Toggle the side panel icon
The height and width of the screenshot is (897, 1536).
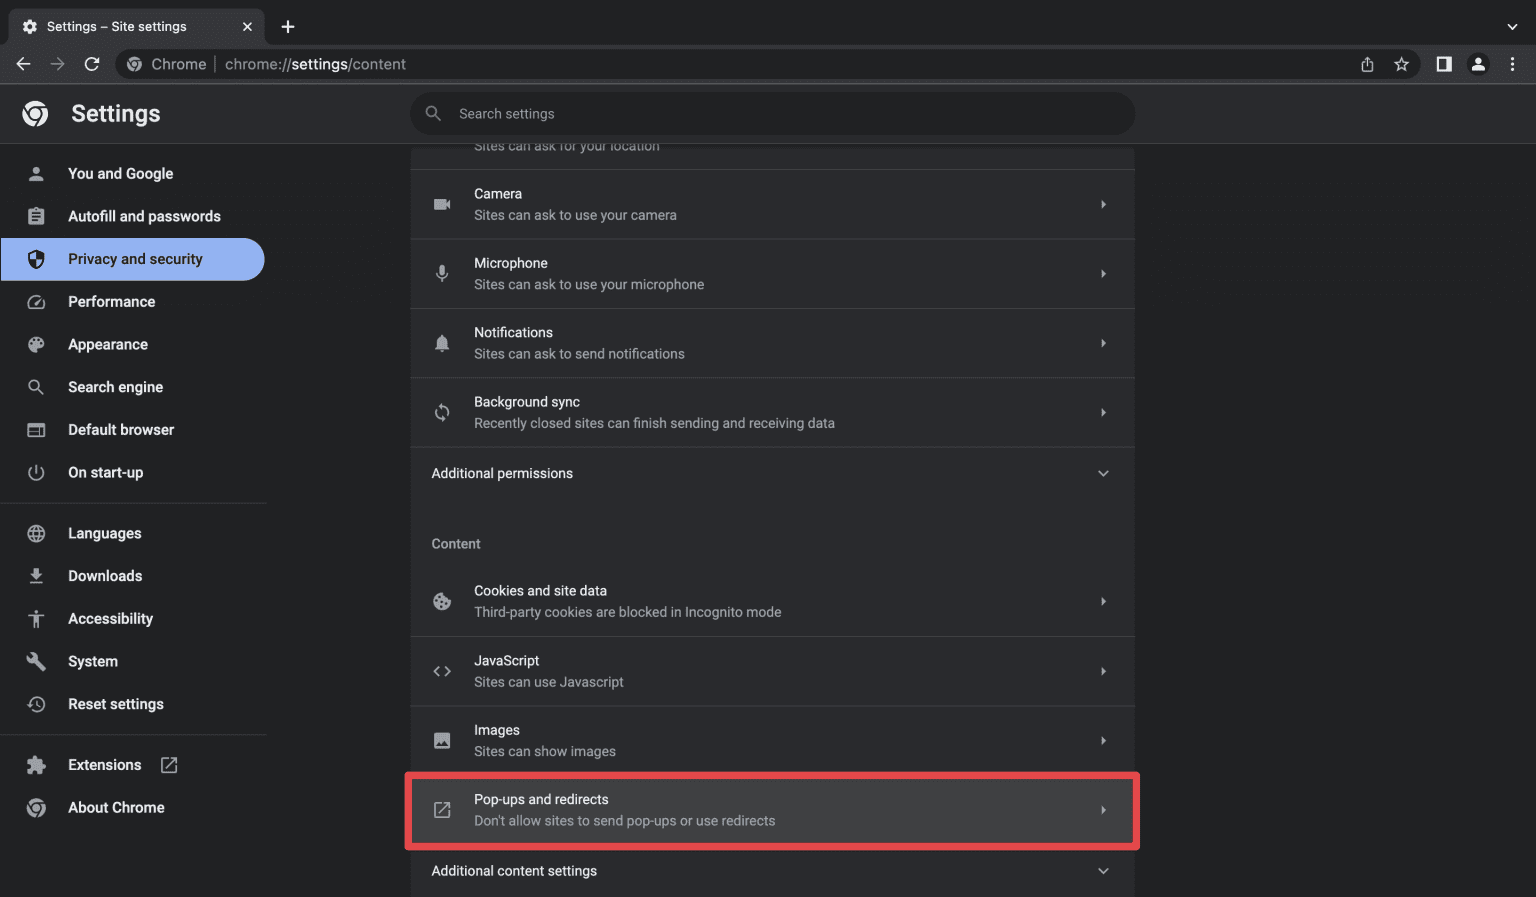tap(1443, 64)
